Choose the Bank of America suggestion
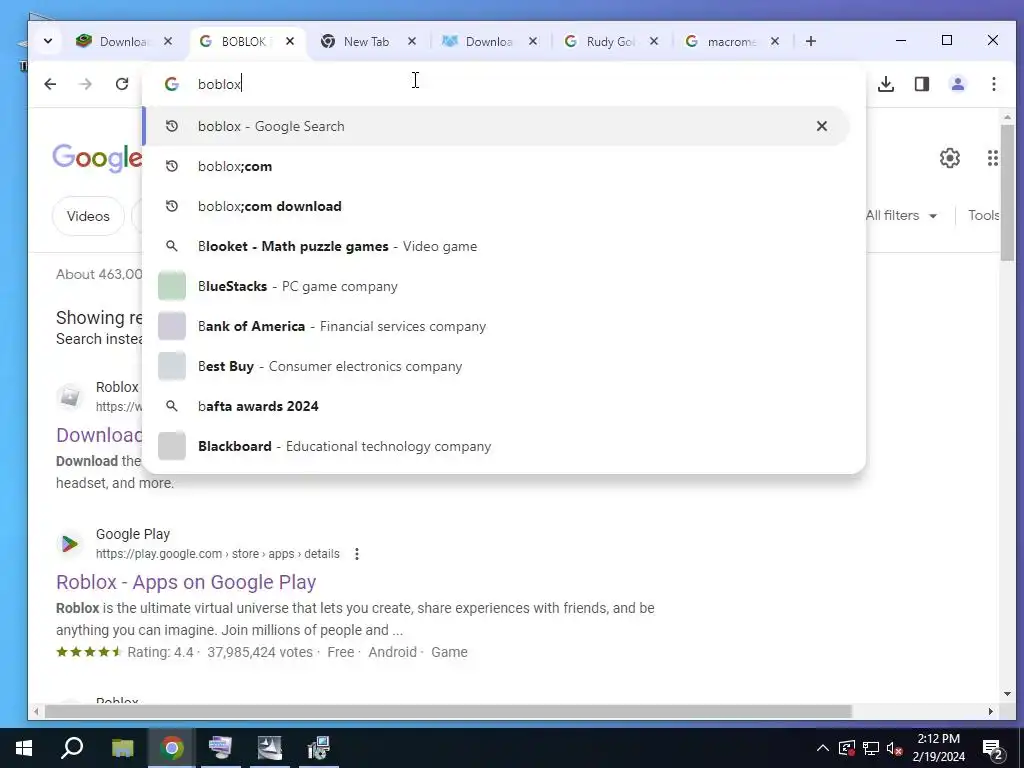 tap(496, 326)
